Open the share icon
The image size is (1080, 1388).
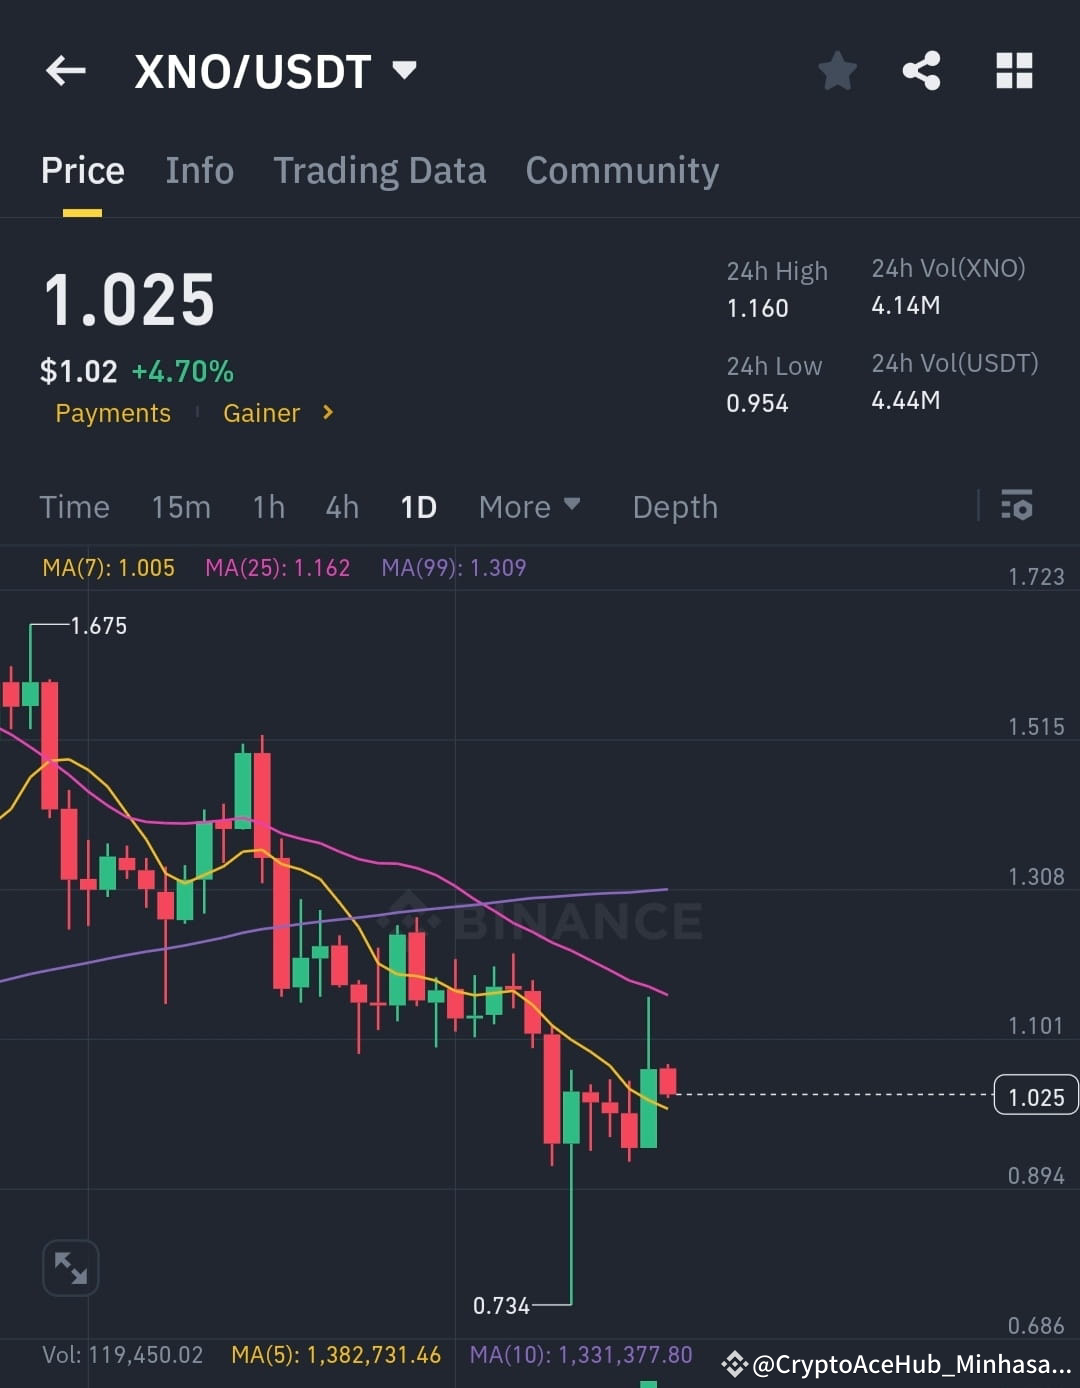coord(921,71)
